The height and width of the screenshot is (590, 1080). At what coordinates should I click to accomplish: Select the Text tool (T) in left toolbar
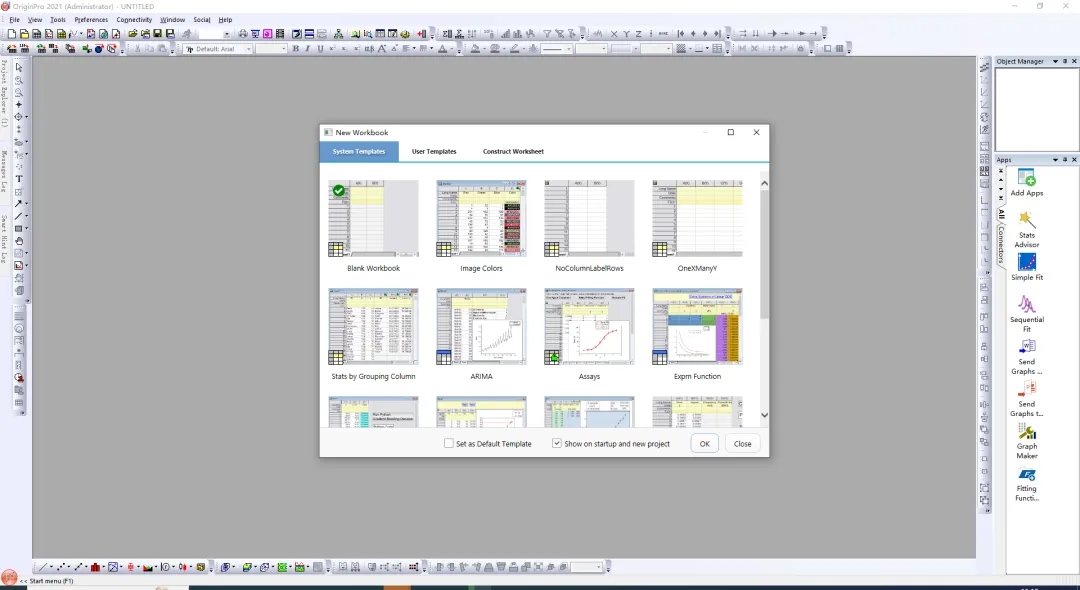click(x=19, y=179)
